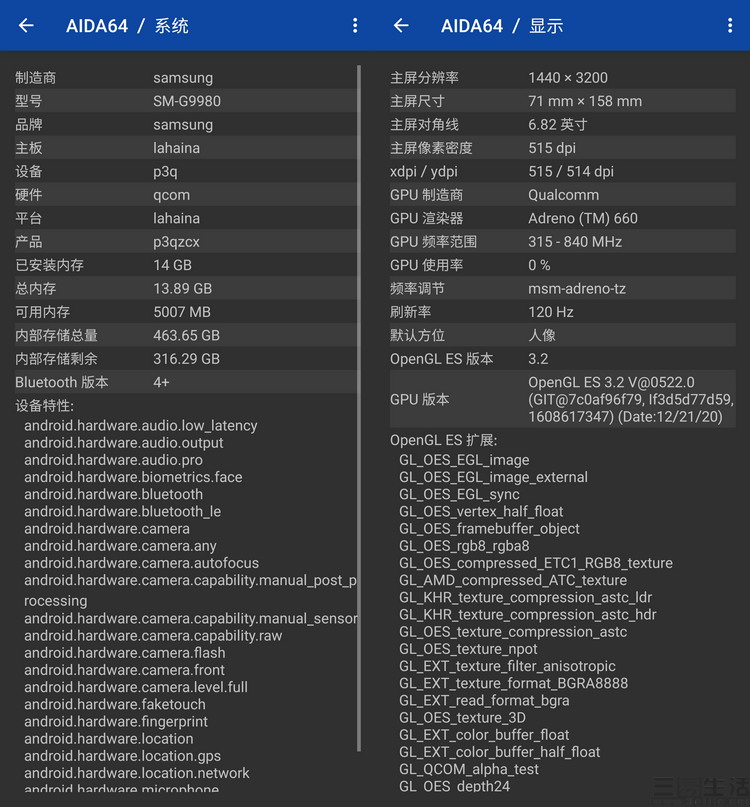Select the GPU 使用率 0 % row

point(563,265)
